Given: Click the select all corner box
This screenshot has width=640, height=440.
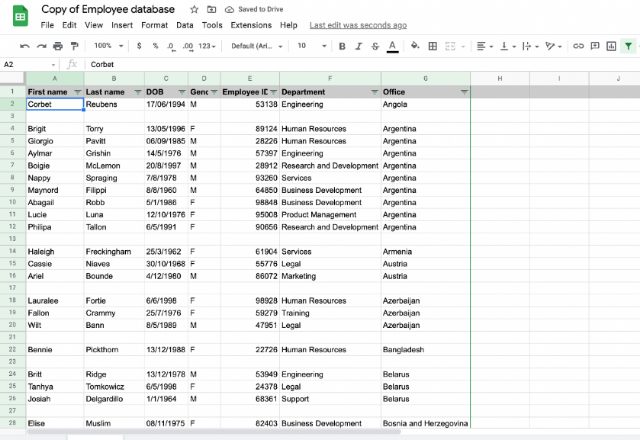Looking at the screenshot, I should point(12,78).
